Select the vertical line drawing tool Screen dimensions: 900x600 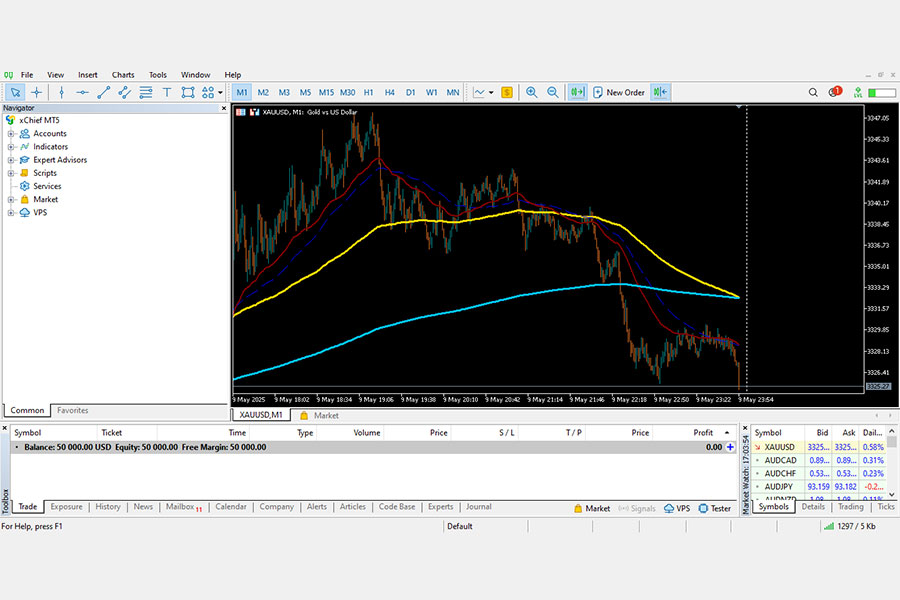click(x=61, y=92)
